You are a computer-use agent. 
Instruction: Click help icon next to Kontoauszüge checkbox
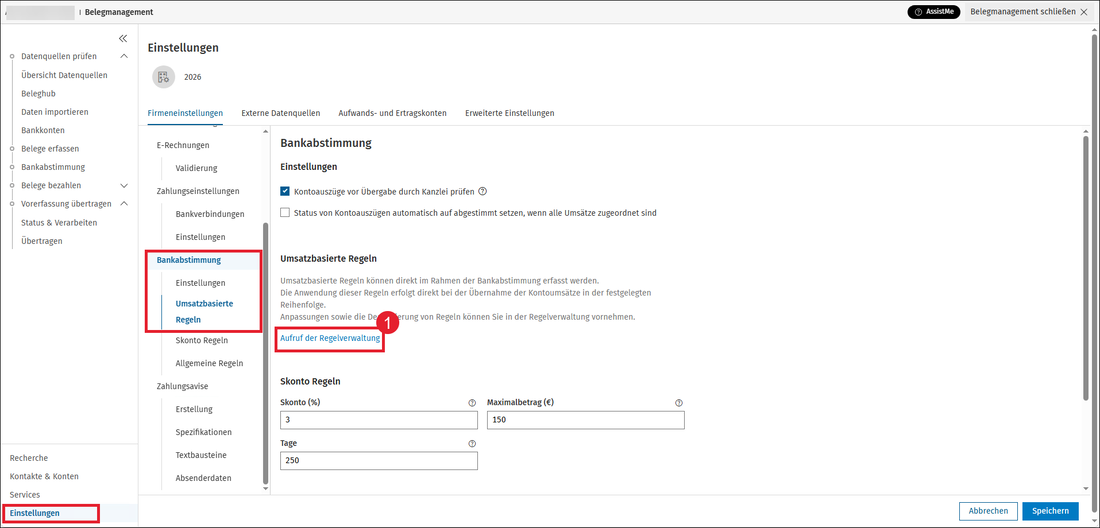point(483,191)
